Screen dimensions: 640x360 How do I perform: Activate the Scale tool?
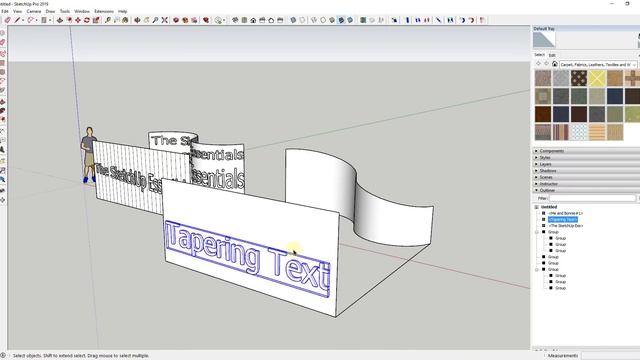96,20
